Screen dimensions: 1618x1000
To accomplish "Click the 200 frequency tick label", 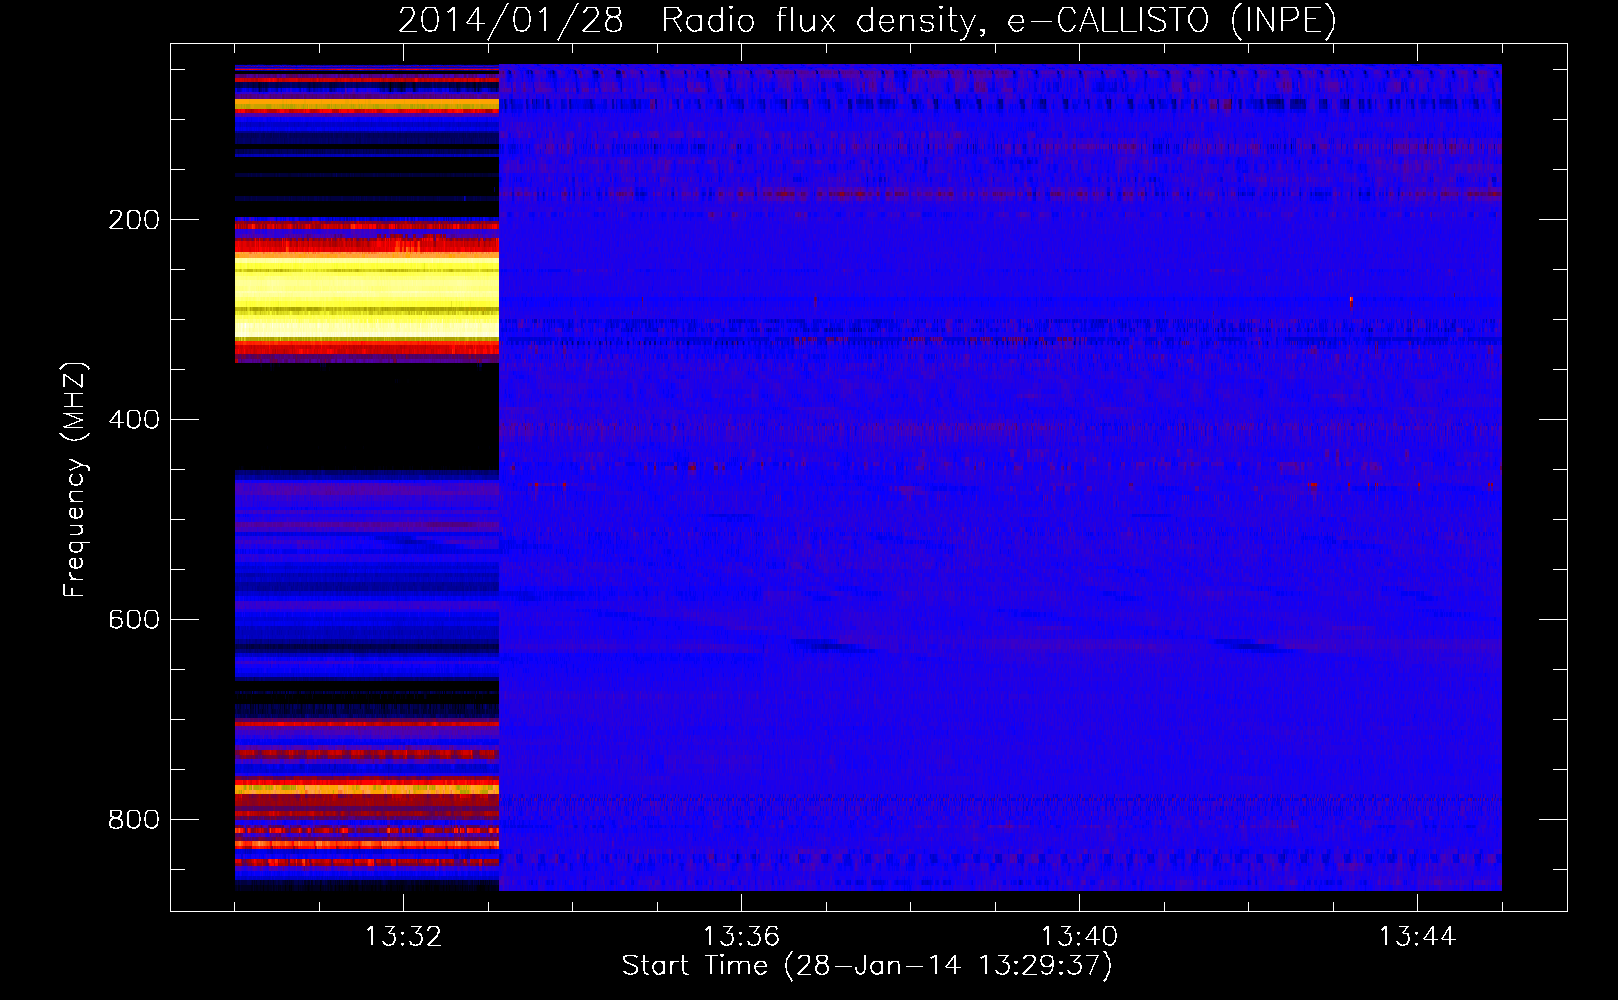I will [x=134, y=220].
